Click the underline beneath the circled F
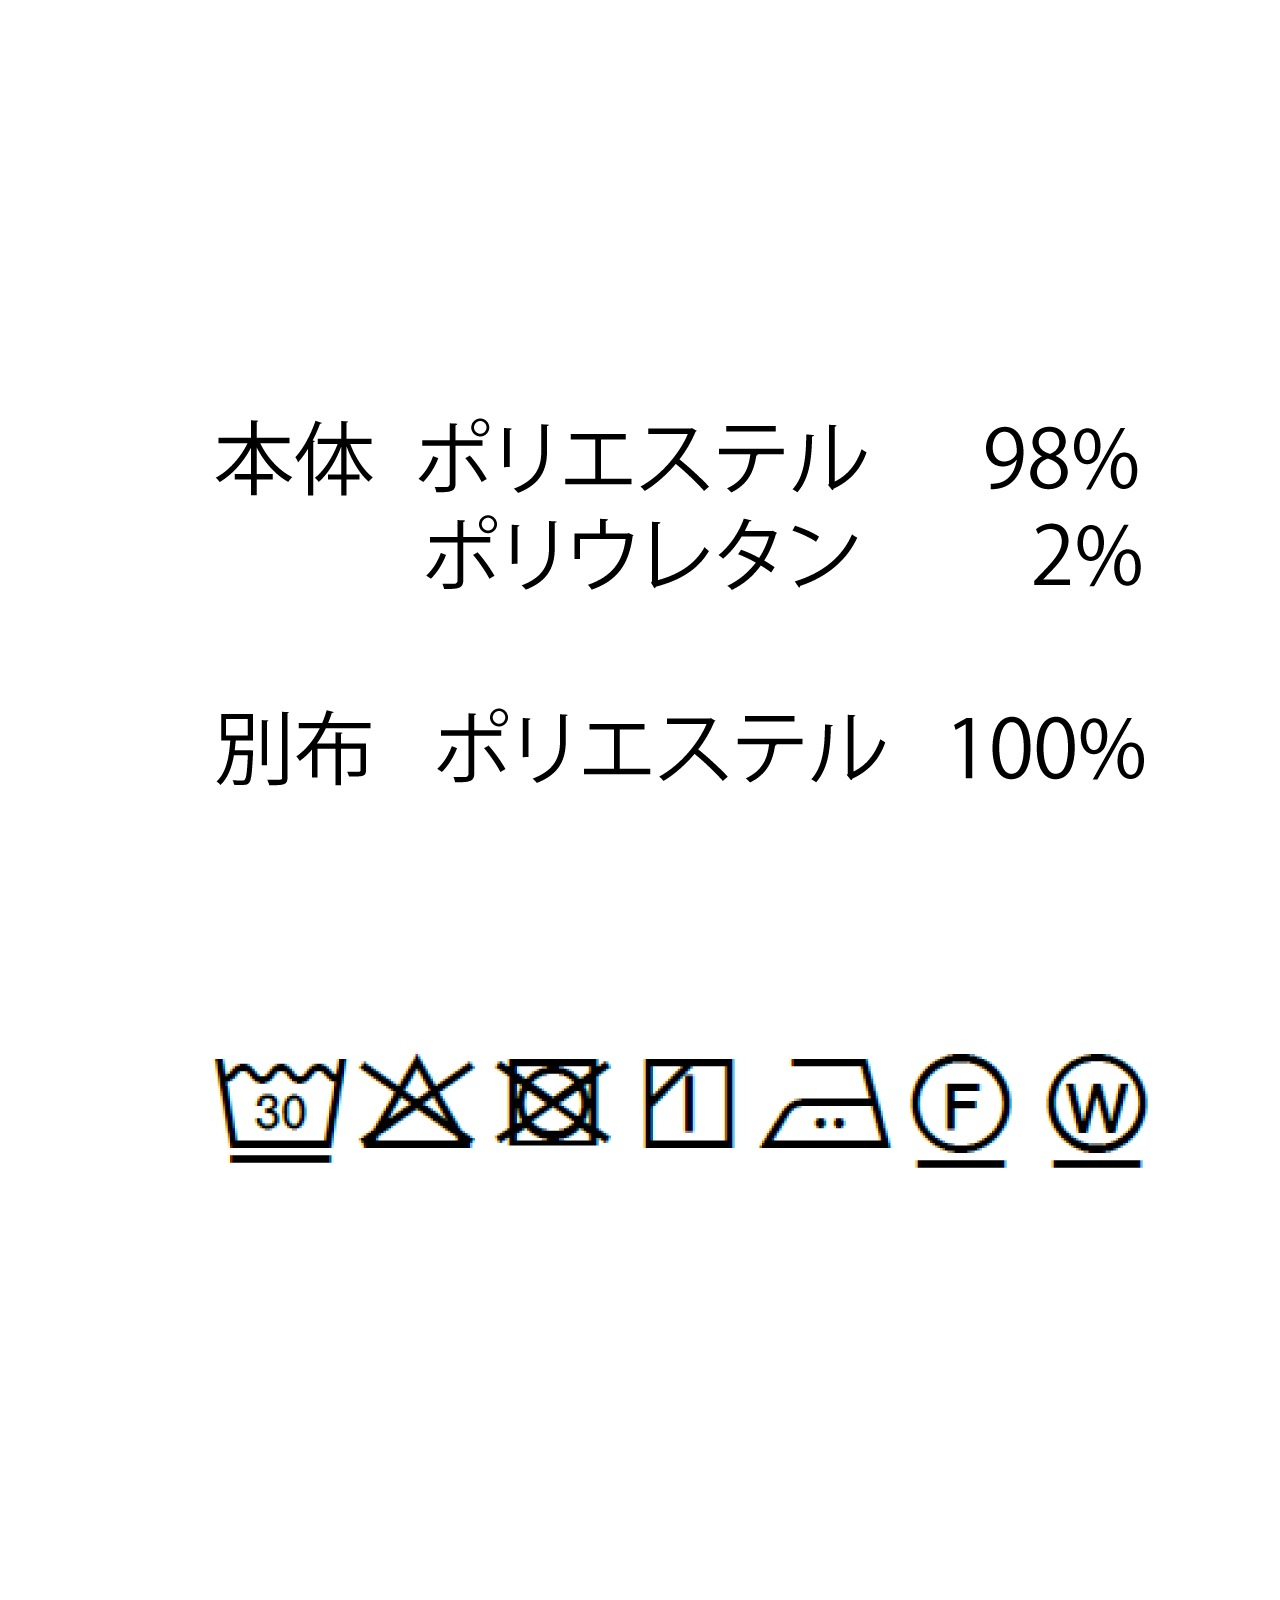Screen dimensions: 1280x1600 [x=960, y=1163]
